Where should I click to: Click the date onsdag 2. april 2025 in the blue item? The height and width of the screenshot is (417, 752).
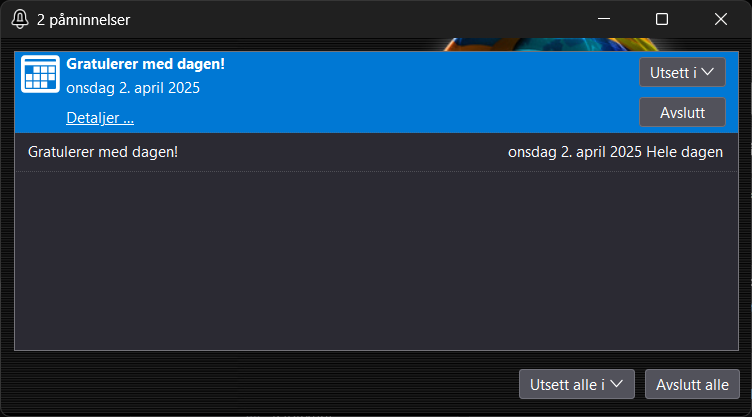coord(133,88)
